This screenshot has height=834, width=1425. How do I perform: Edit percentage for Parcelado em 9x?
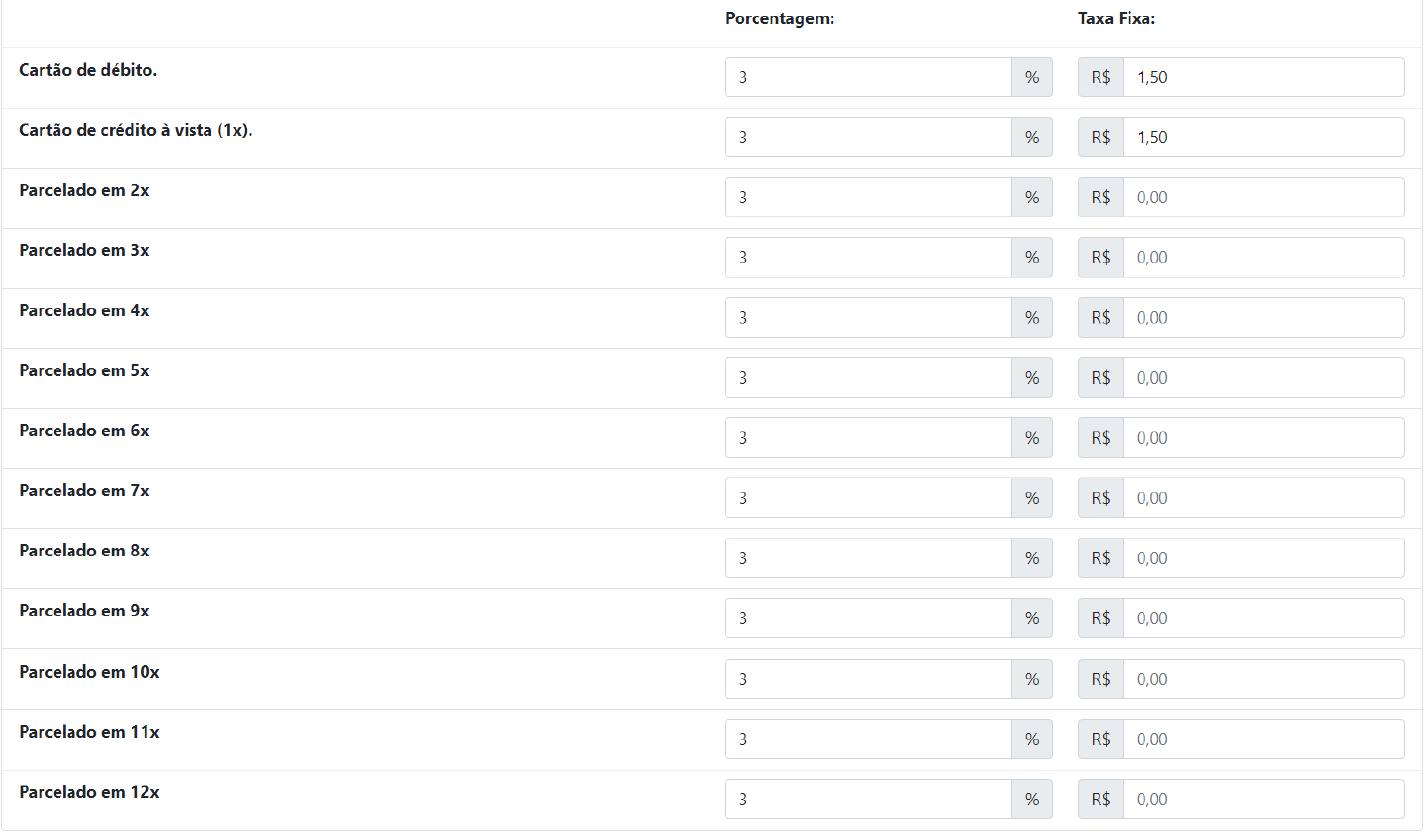(x=868, y=618)
